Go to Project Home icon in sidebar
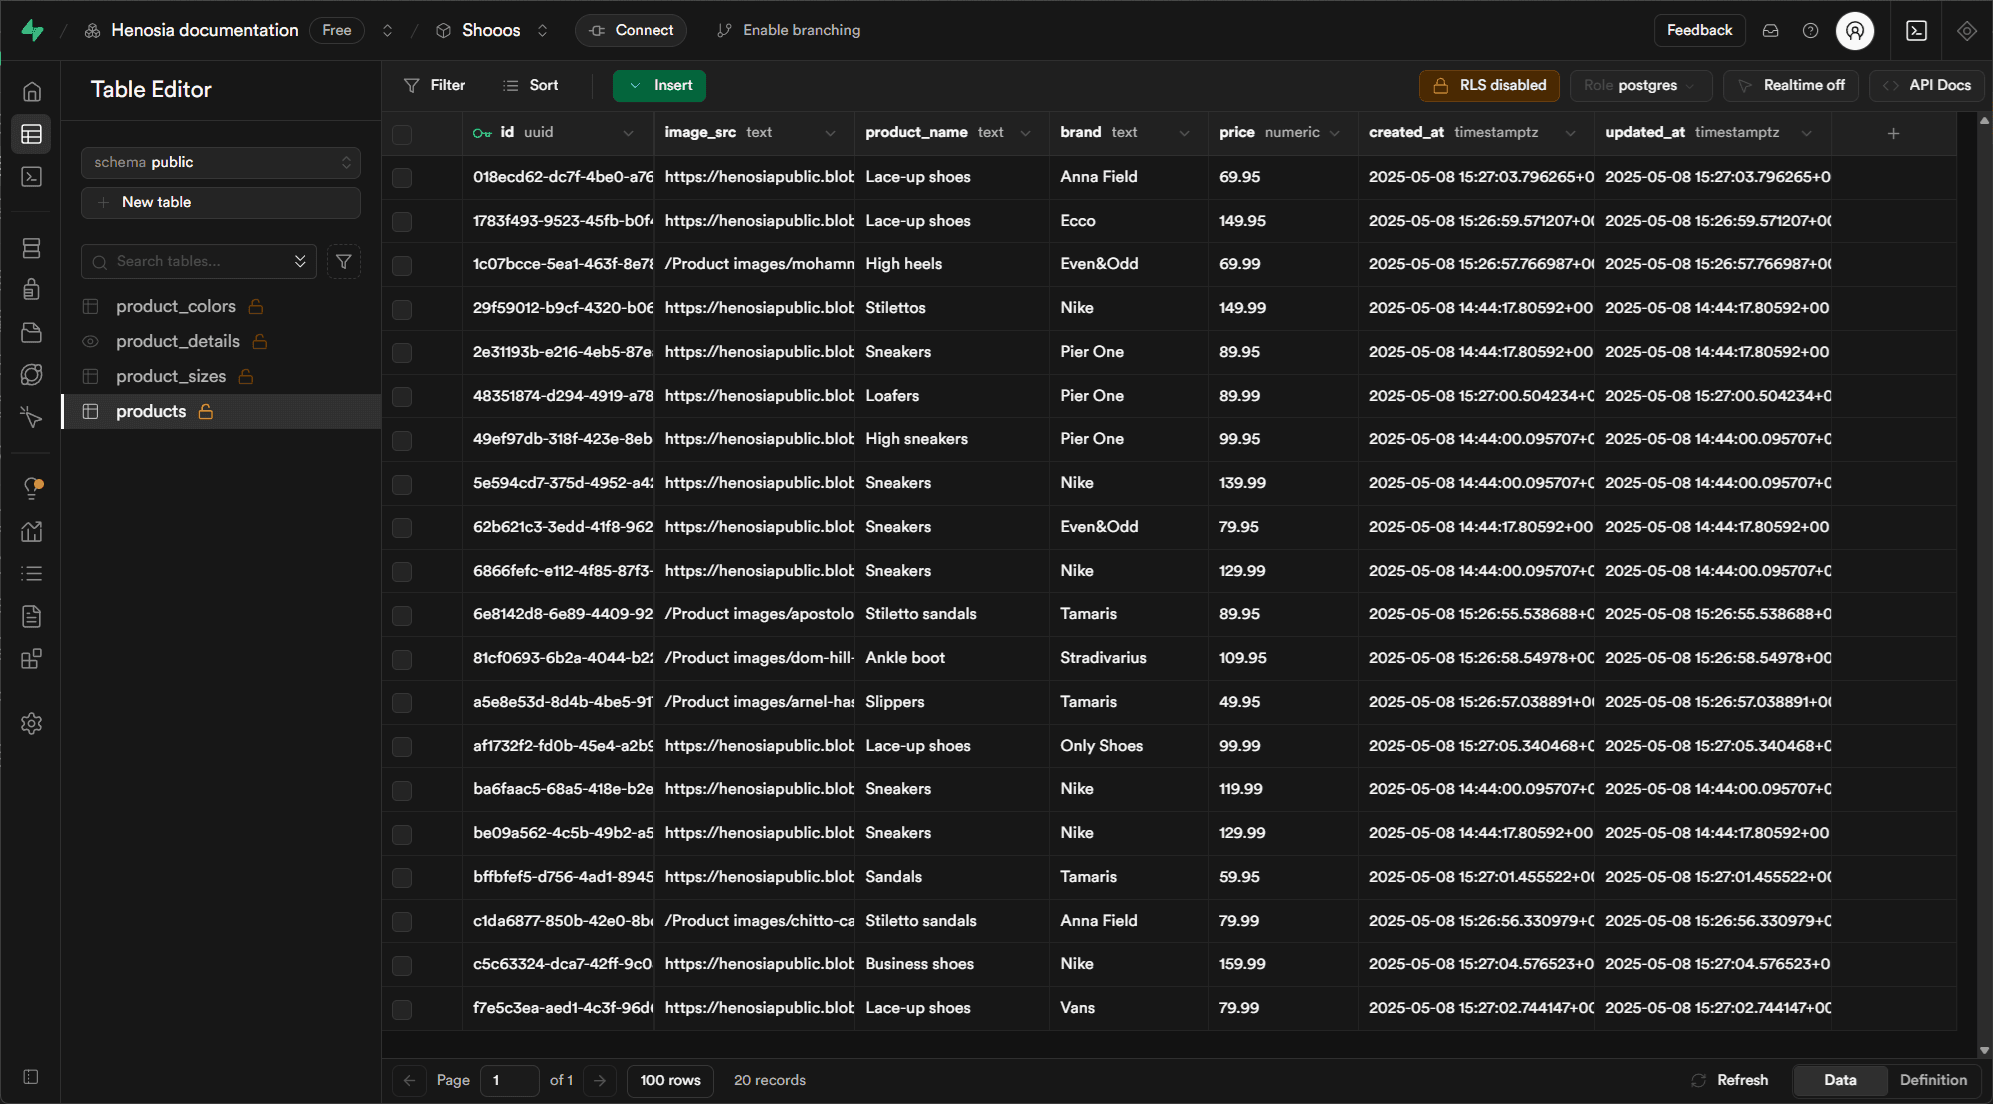 pos(32,92)
